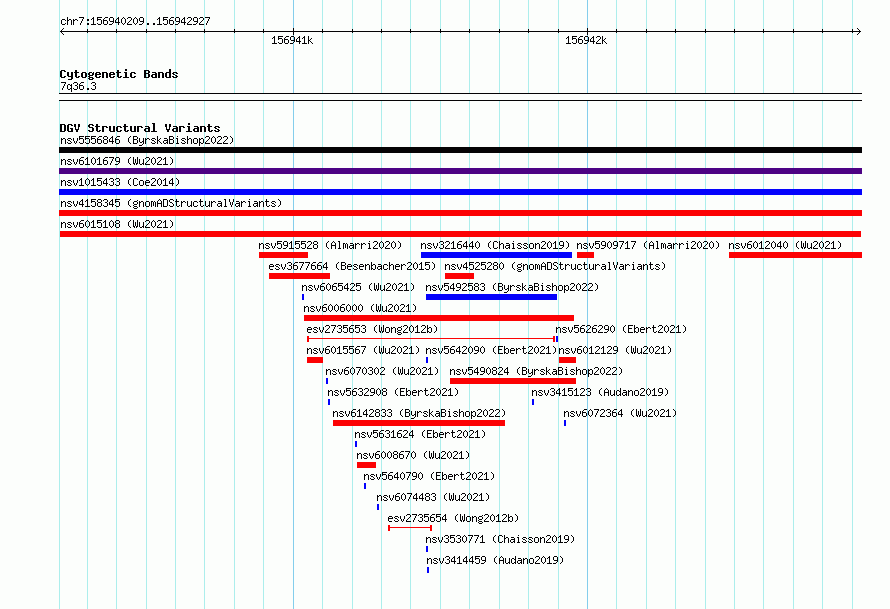This screenshot has height=609, width=890.
Task: Select esv3677664 (Besenbacher2015) label
Action: pyautogui.click(x=352, y=266)
